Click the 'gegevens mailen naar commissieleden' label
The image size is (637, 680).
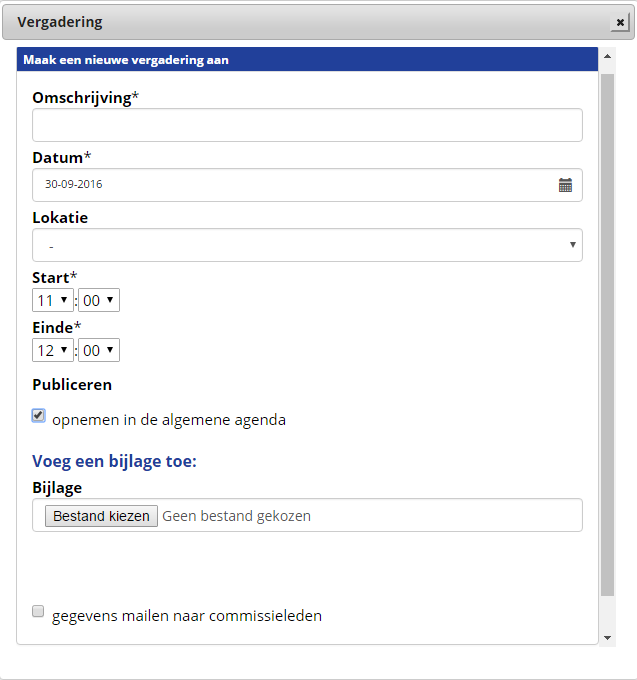click(187, 616)
